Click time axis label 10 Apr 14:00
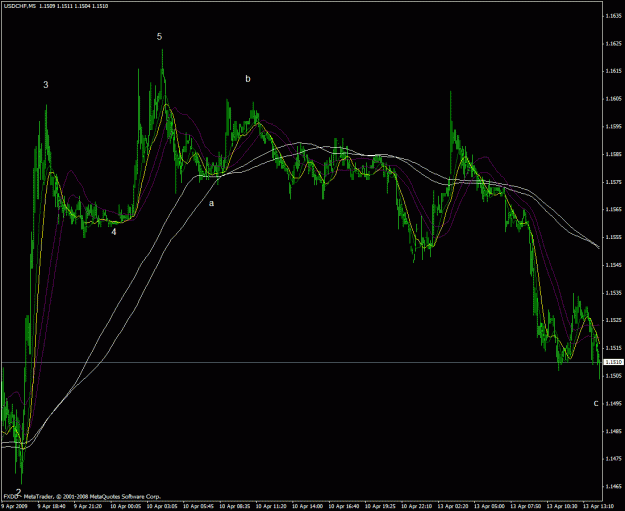The height and width of the screenshot is (511, 625). click(x=307, y=506)
